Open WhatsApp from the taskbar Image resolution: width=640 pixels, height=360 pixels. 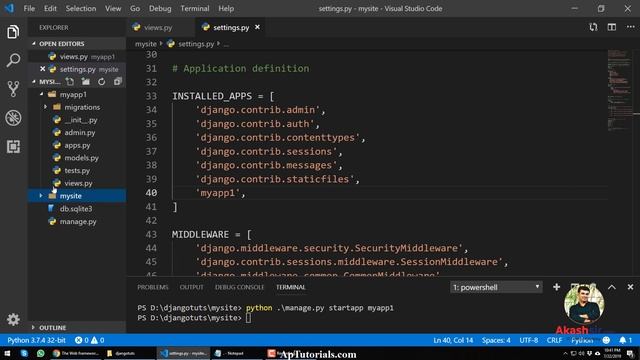(40, 353)
